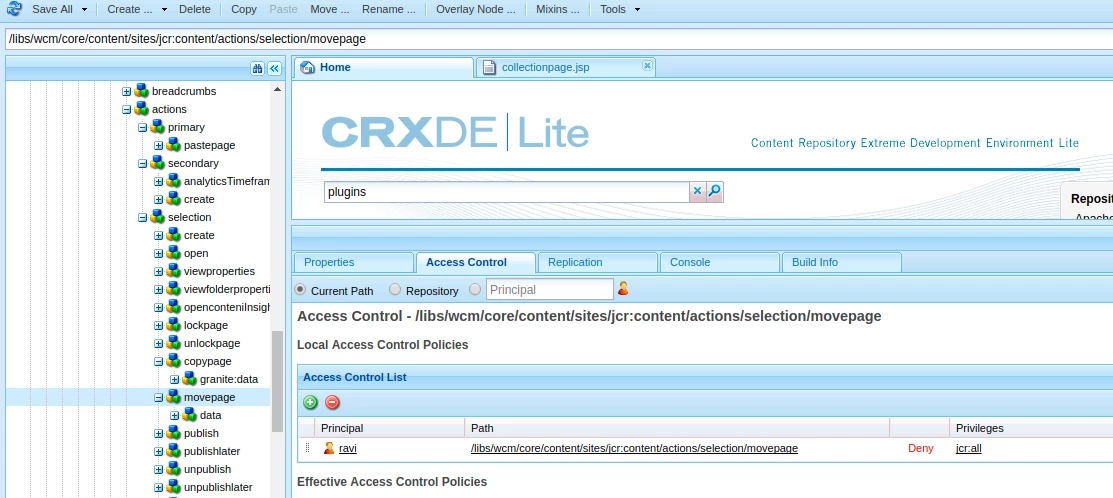
Task: Switch to the Properties tab
Action: [x=353, y=262]
